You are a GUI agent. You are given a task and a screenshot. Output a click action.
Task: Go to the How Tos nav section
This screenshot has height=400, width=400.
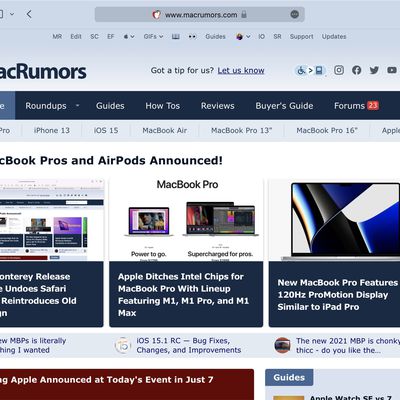click(x=162, y=106)
